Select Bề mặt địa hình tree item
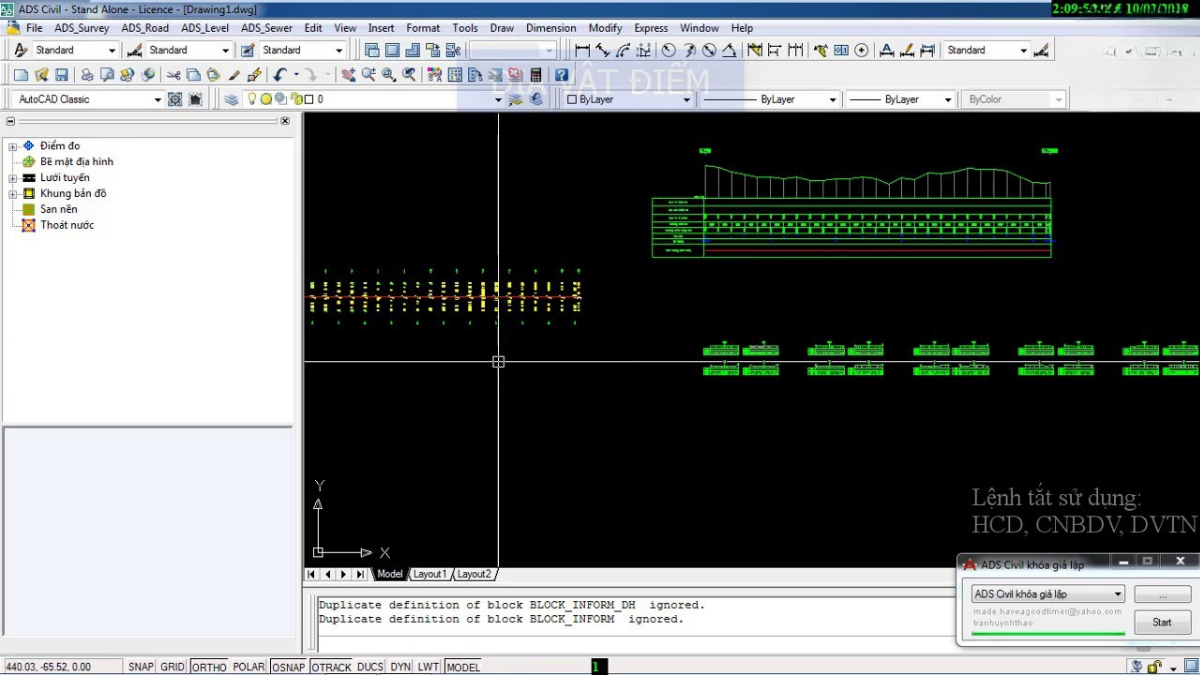Image resolution: width=1200 pixels, height=675 pixels. (x=77, y=162)
